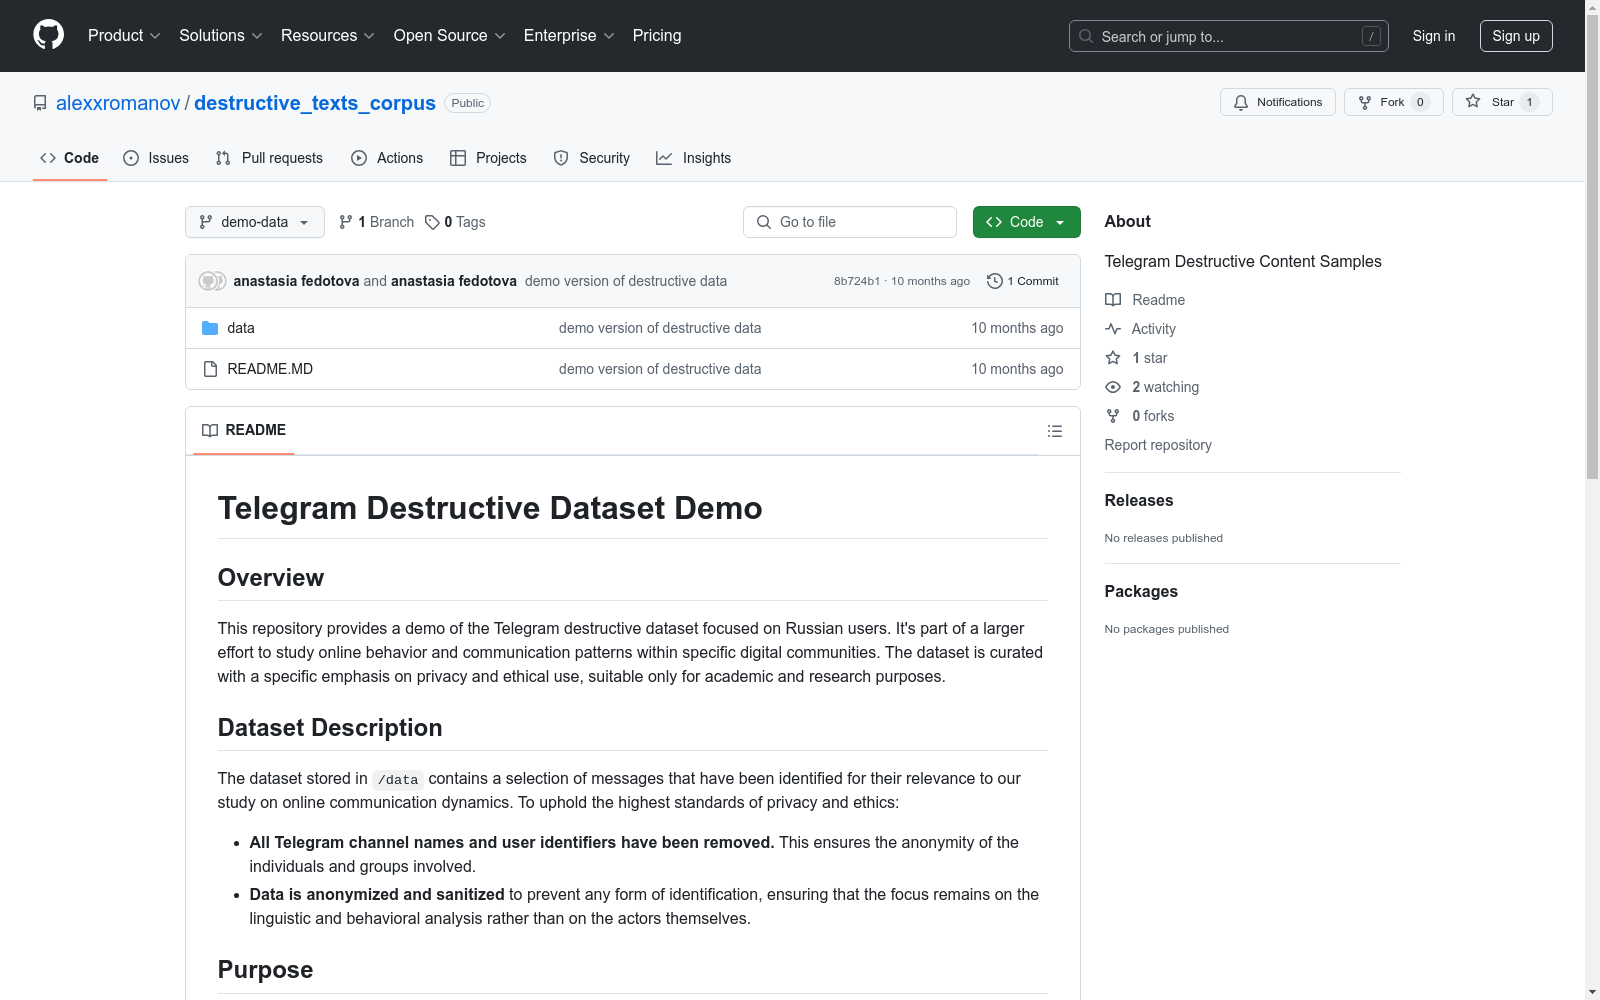The height and width of the screenshot is (1000, 1600).
Task: Expand the Resources menu
Action: pos(328,36)
